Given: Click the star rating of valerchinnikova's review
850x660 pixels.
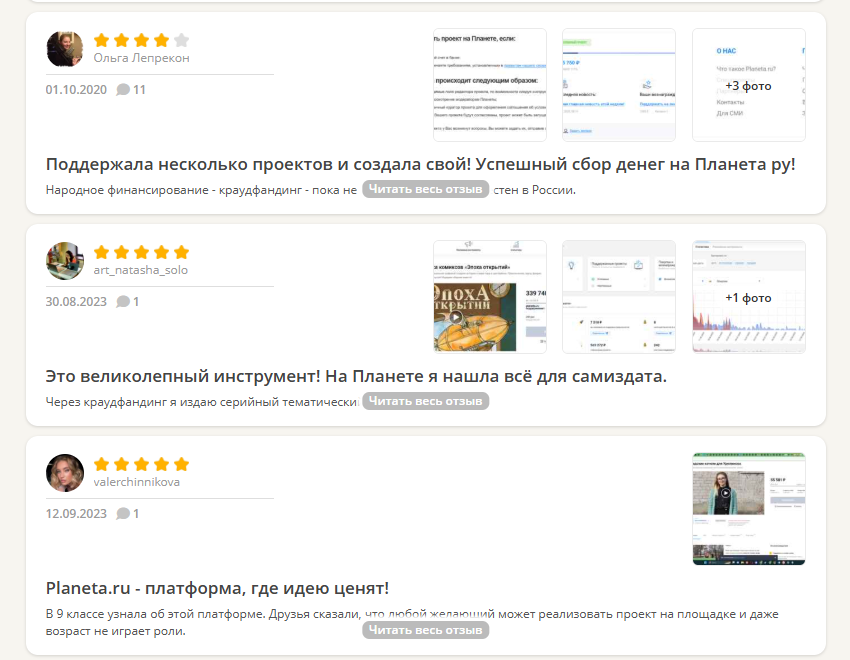Looking at the screenshot, I should (x=141, y=464).
